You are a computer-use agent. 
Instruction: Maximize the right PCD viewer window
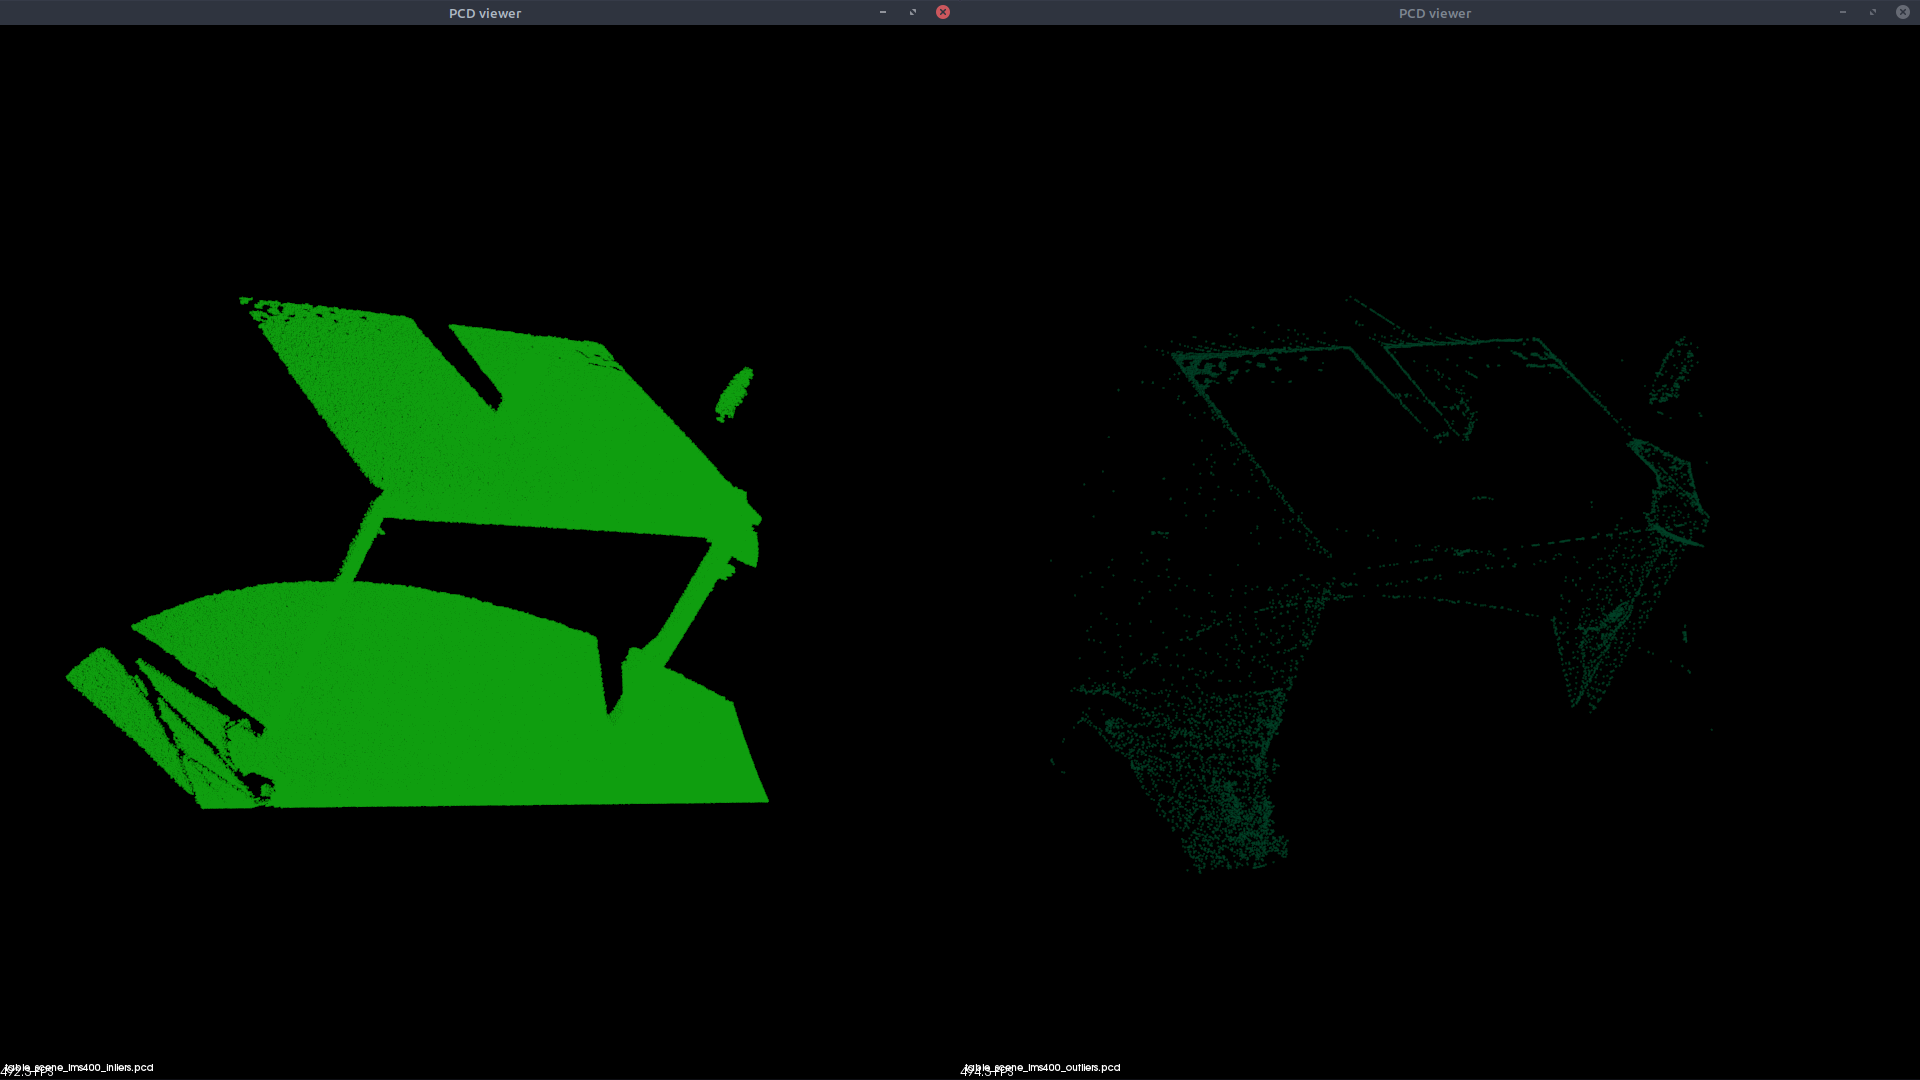1872,12
